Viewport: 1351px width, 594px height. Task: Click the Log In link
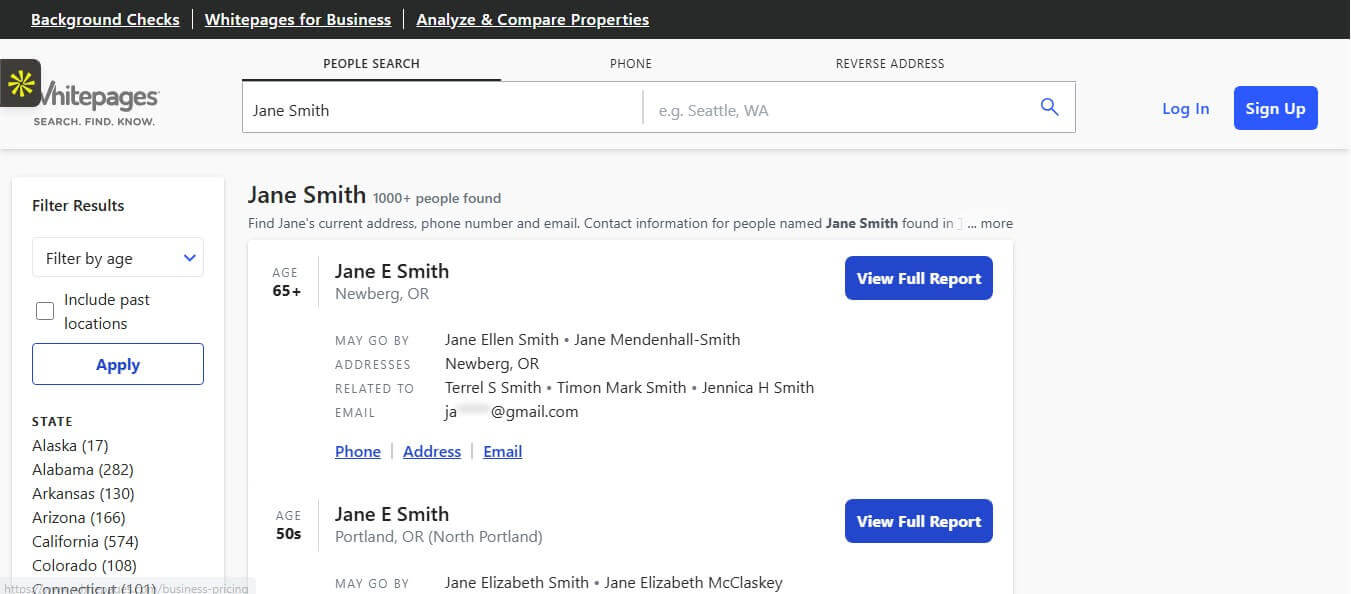(1185, 108)
